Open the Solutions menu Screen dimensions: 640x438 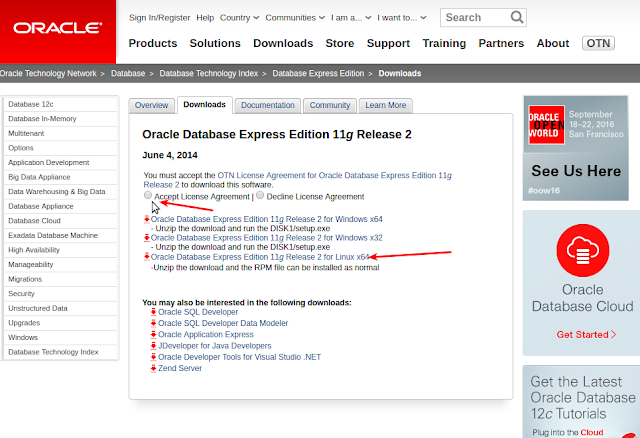pos(215,43)
